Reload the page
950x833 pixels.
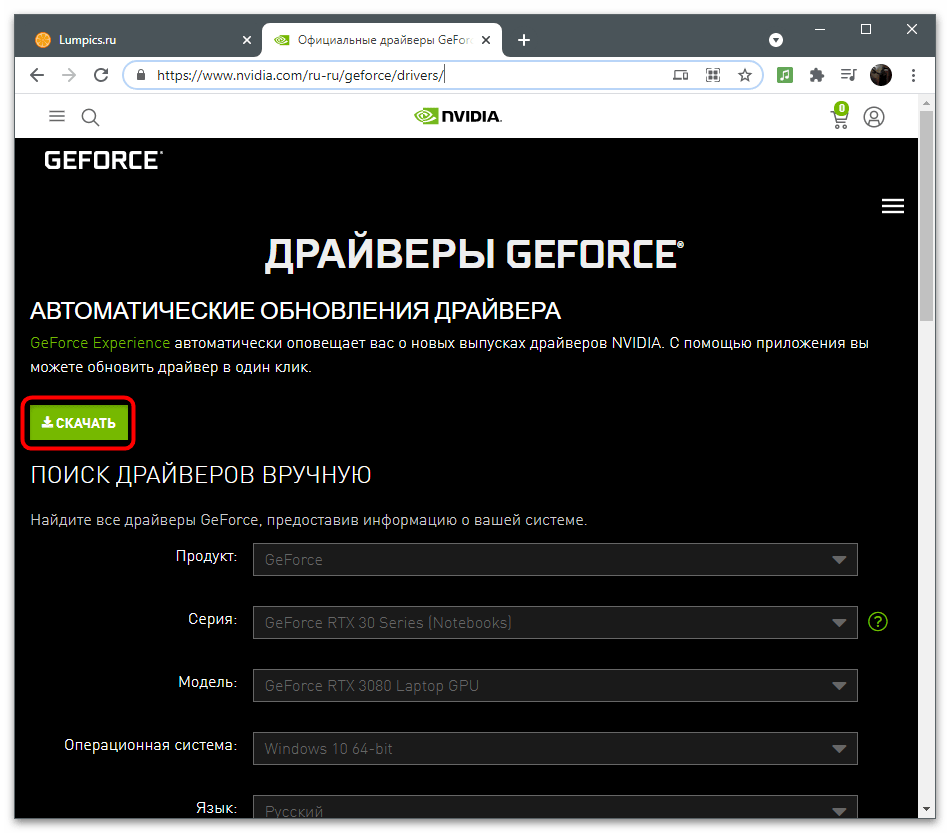(x=100, y=75)
